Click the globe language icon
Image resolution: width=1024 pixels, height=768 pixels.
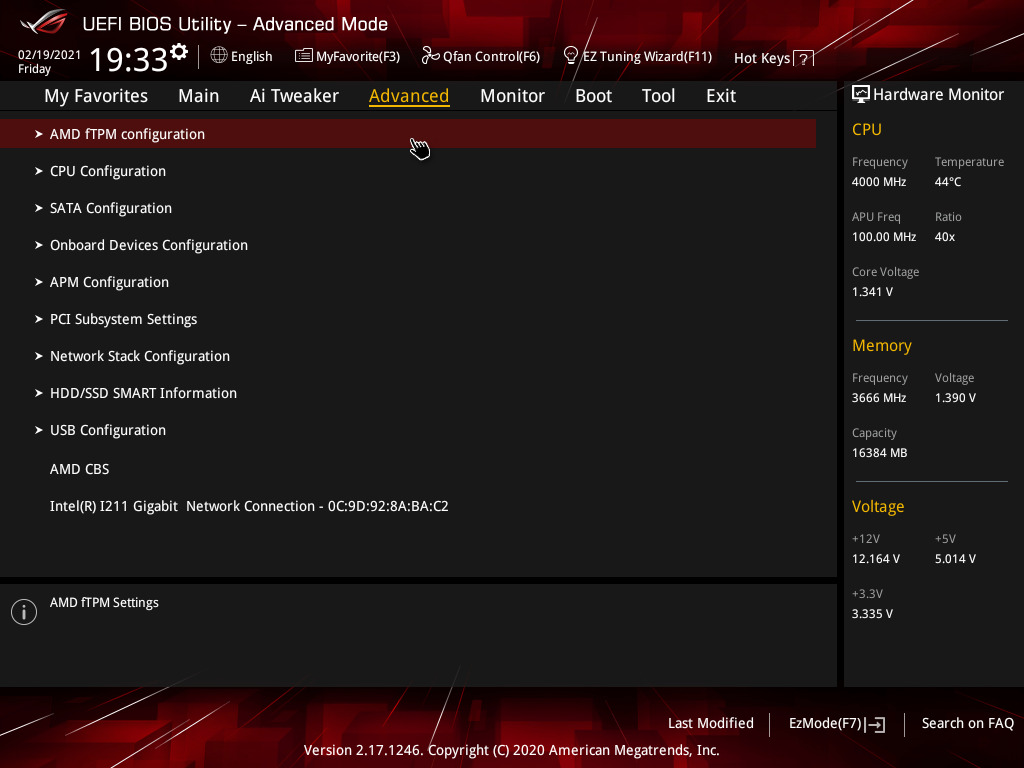(219, 56)
